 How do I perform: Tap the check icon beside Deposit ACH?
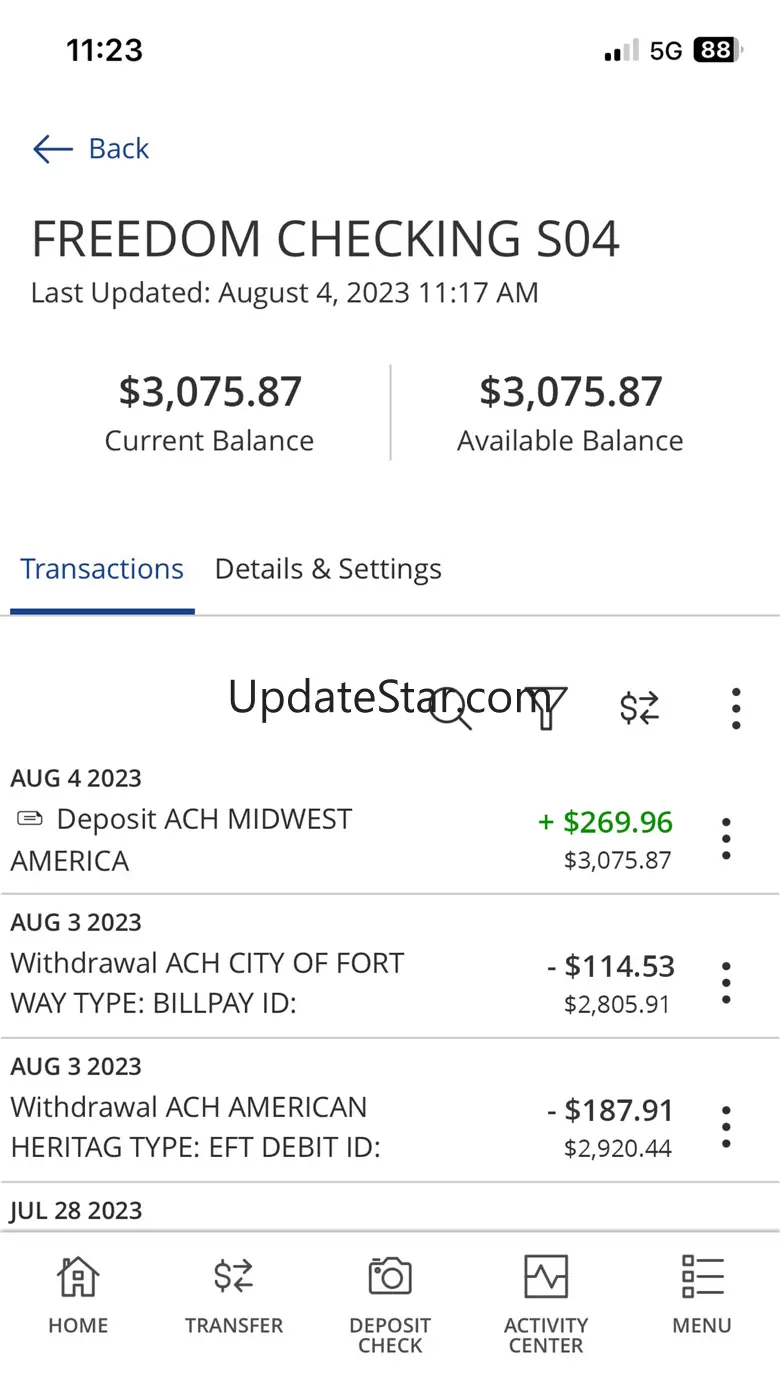pyautogui.click(x=30, y=819)
